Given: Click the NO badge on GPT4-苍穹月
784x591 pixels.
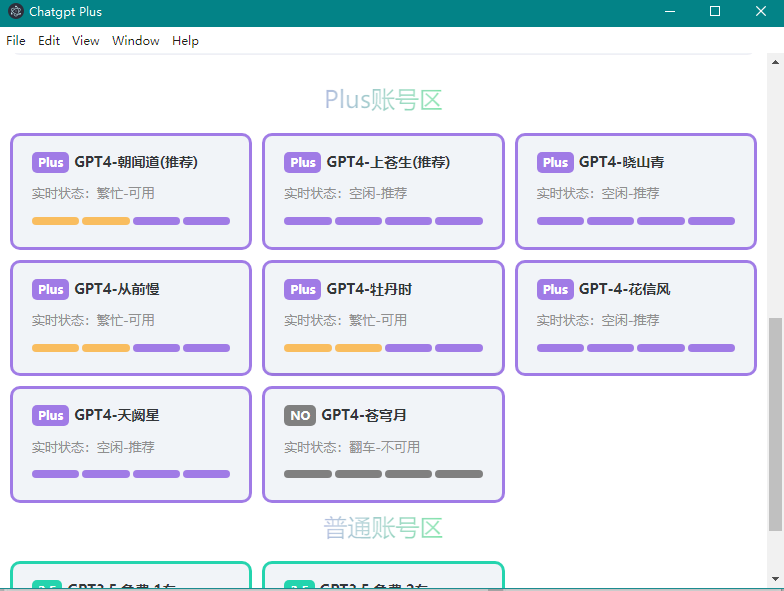Looking at the screenshot, I should pos(300,416).
